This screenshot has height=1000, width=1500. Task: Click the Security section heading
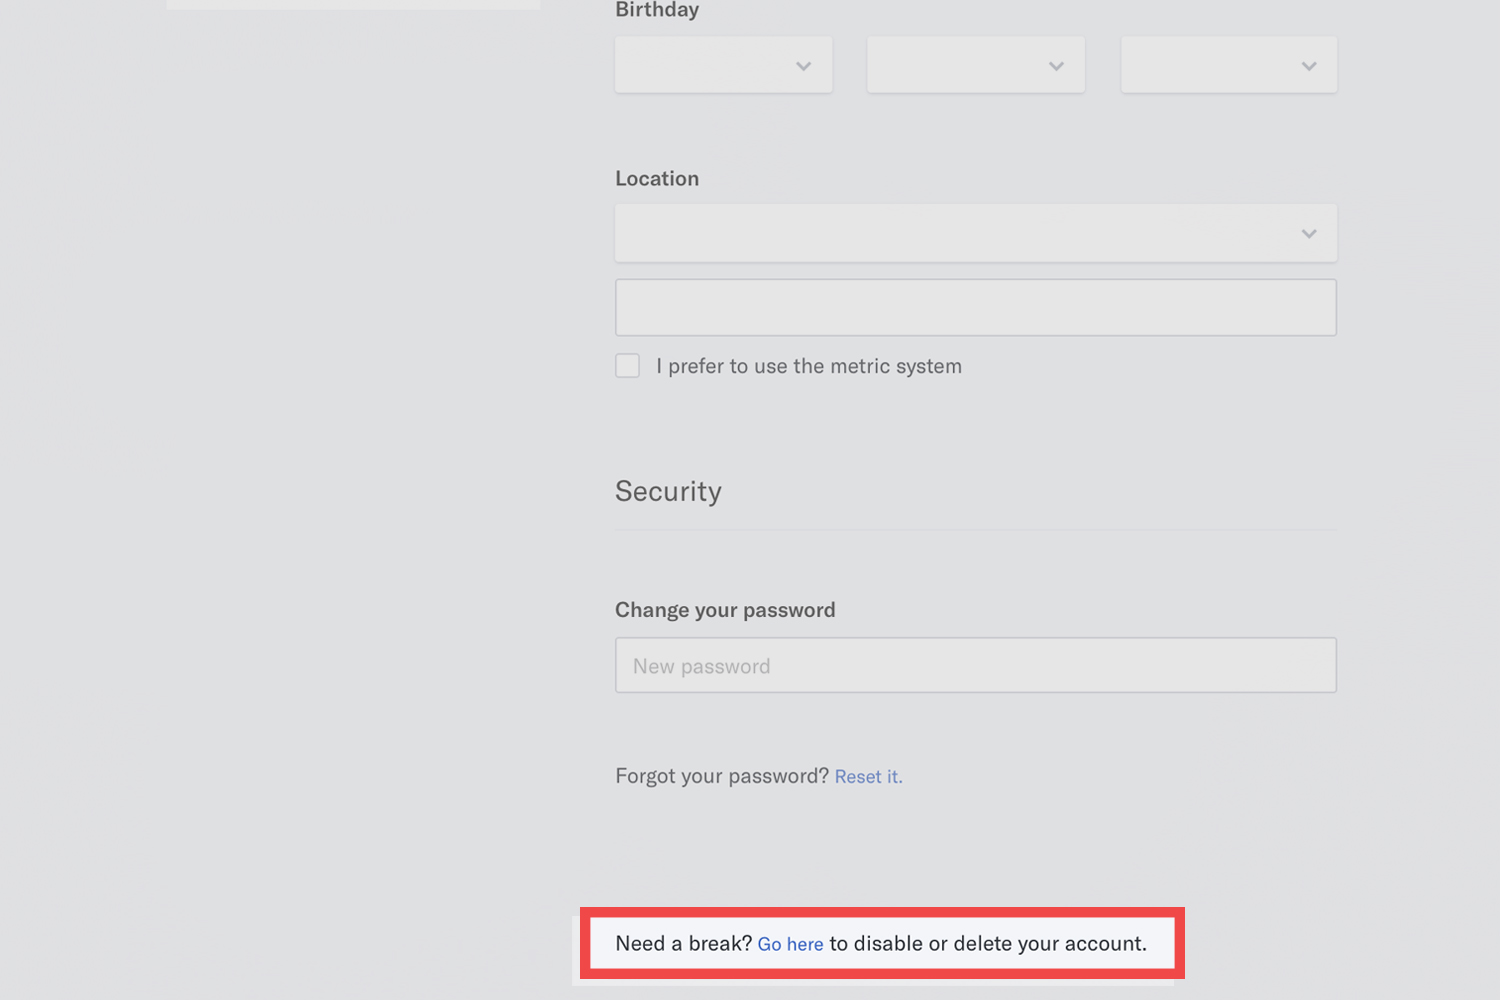[x=668, y=491]
